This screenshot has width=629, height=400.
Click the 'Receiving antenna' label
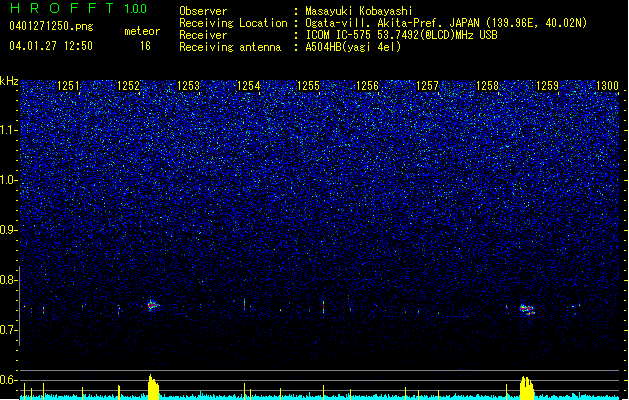(x=230, y=47)
